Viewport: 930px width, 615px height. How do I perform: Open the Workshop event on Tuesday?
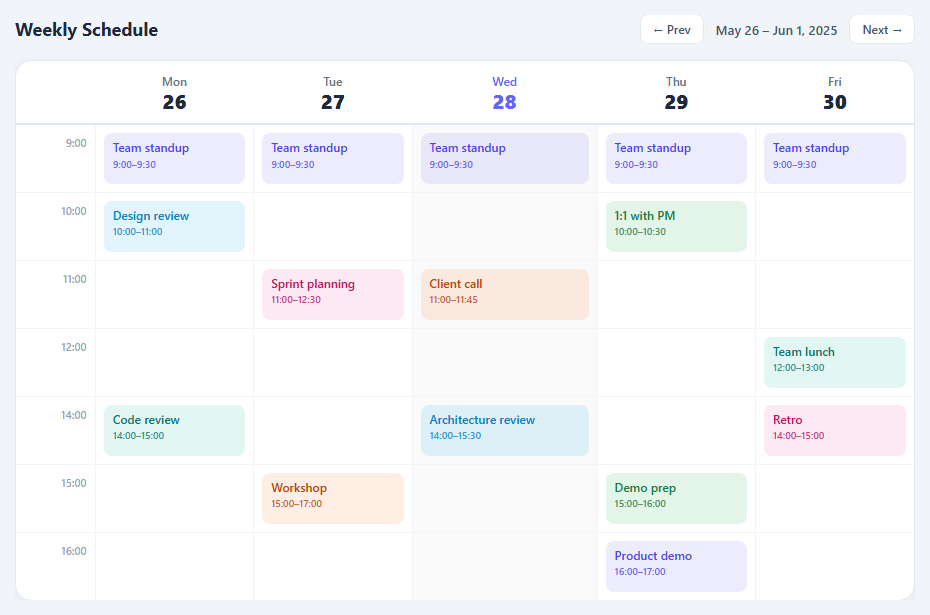tap(333, 498)
